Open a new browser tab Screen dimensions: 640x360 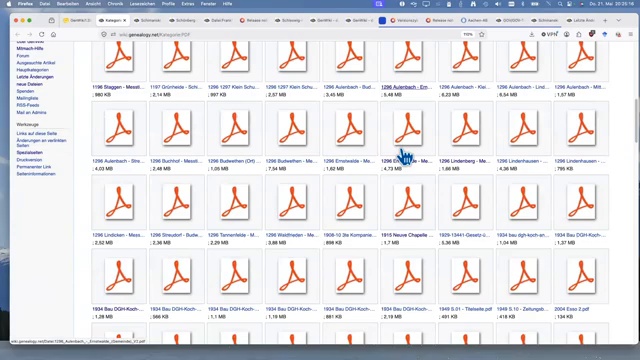(605, 20)
